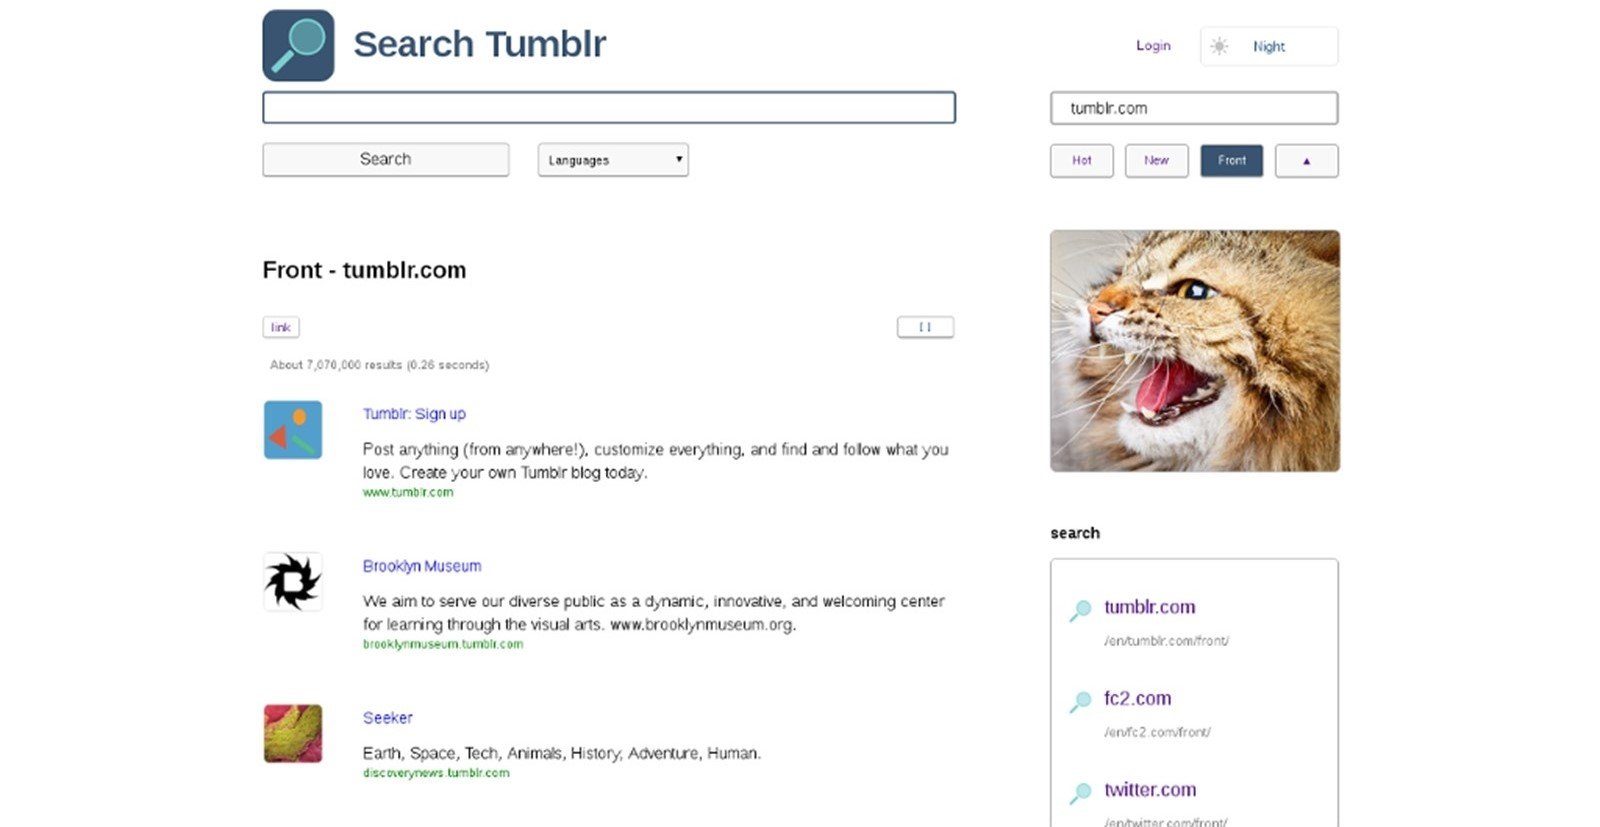
Task: Click the Search Tumblr magnifier logo
Action: 298,46
